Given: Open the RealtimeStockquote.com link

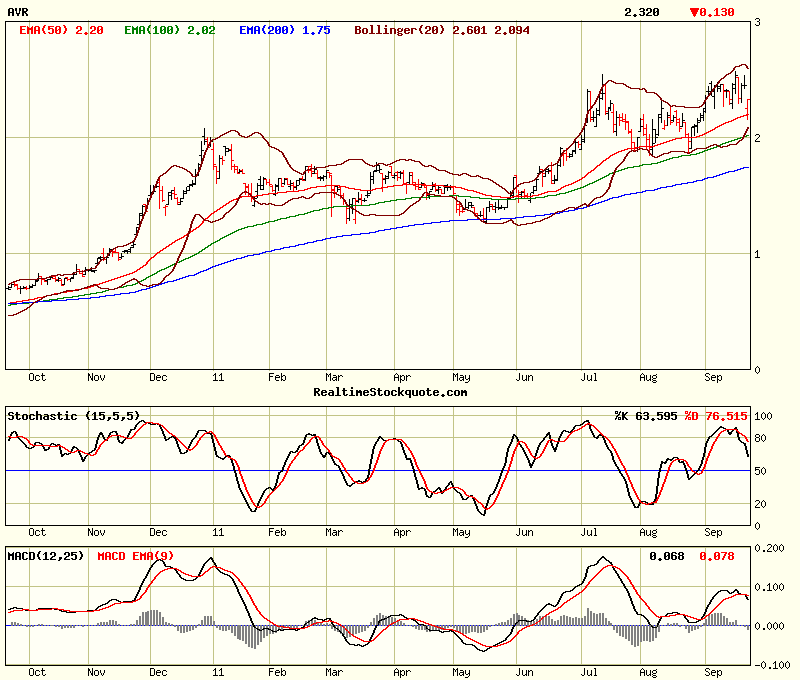Looking at the screenshot, I should [390, 392].
